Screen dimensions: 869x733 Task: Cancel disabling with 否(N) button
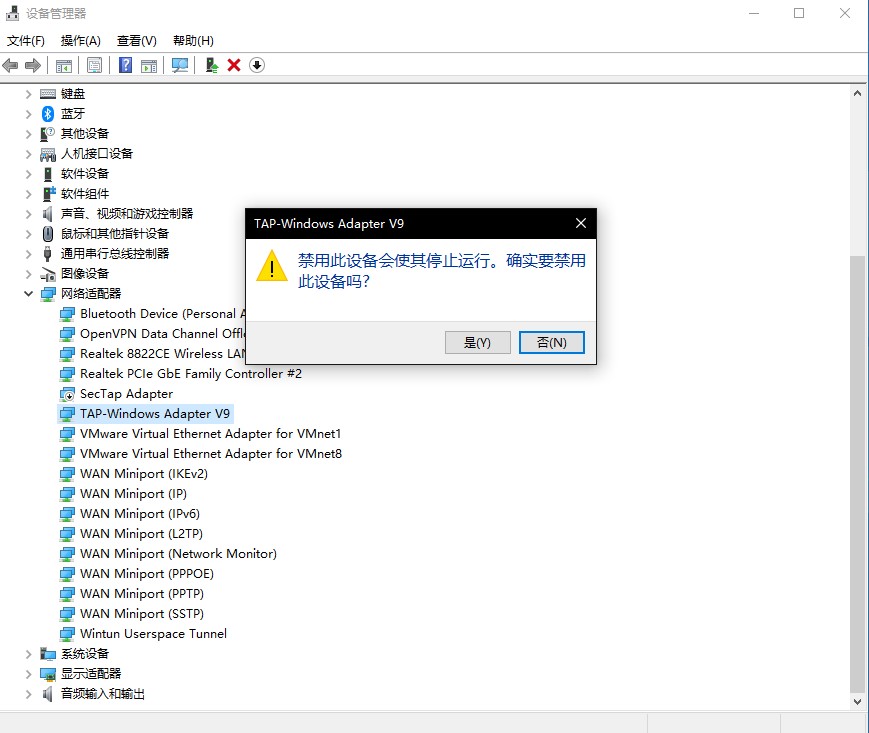click(551, 342)
